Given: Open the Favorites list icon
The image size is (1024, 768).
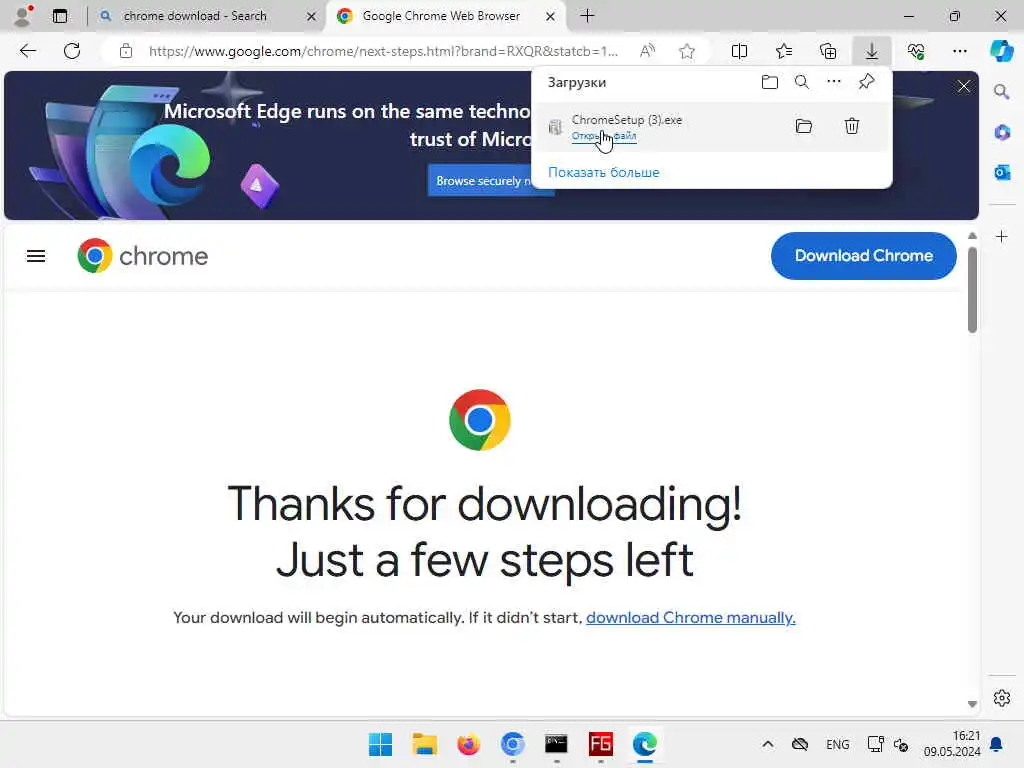Looking at the screenshot, I should (784, 51).
